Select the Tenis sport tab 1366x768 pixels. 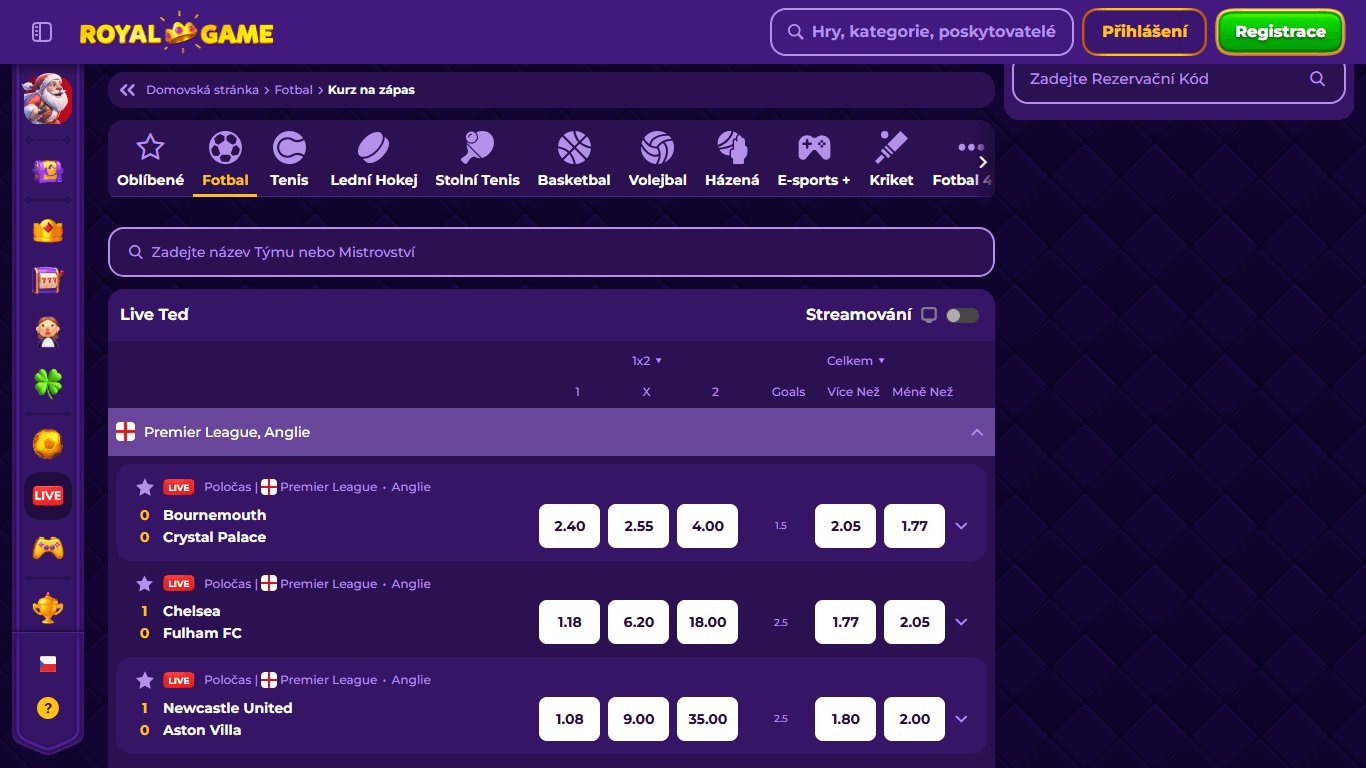(x=289, y=160)
